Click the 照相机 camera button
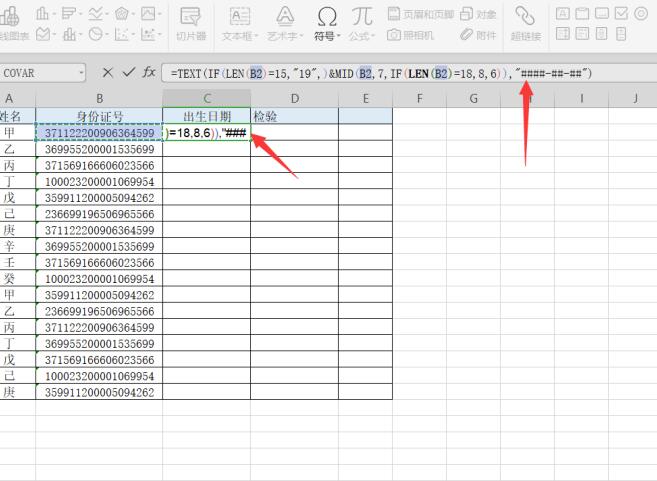The width and height of the screenshot is (657, 481). click(x=410, y=34)
